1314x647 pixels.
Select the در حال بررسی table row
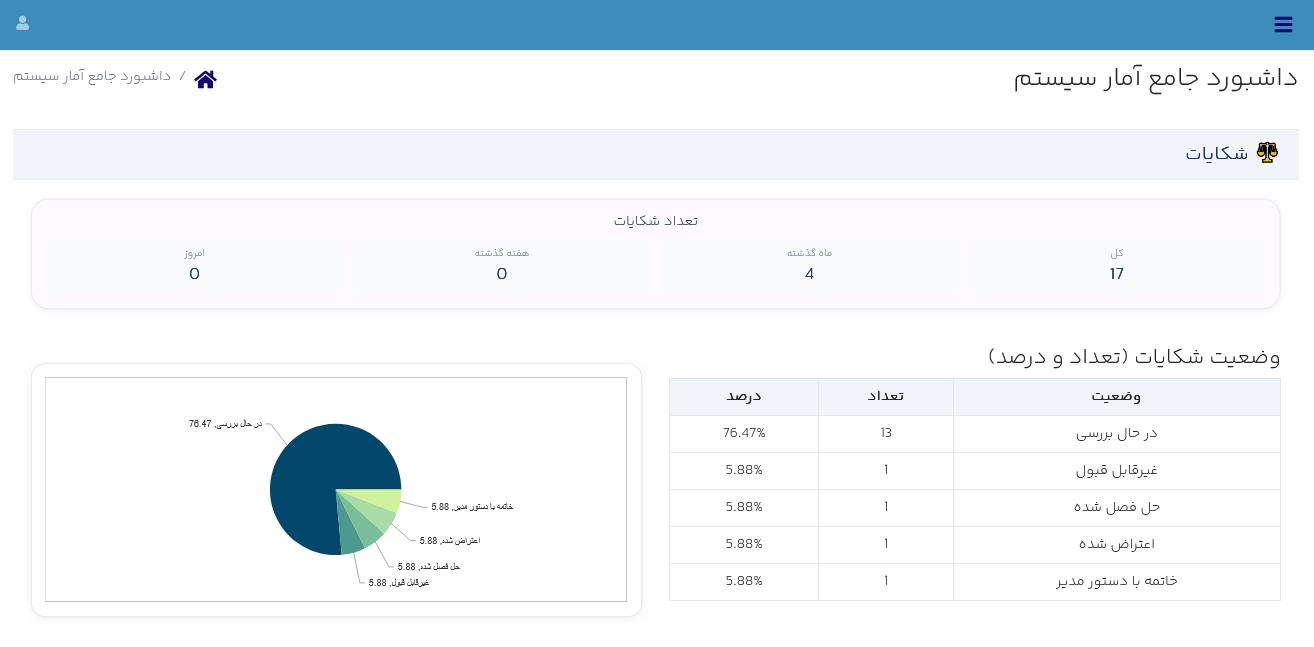coord(975,434)
